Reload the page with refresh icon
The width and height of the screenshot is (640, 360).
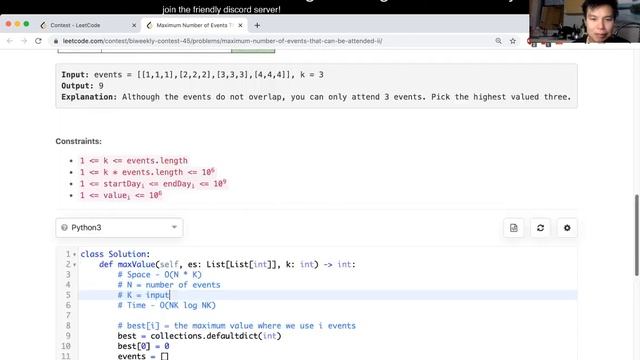tap(38, 41)
